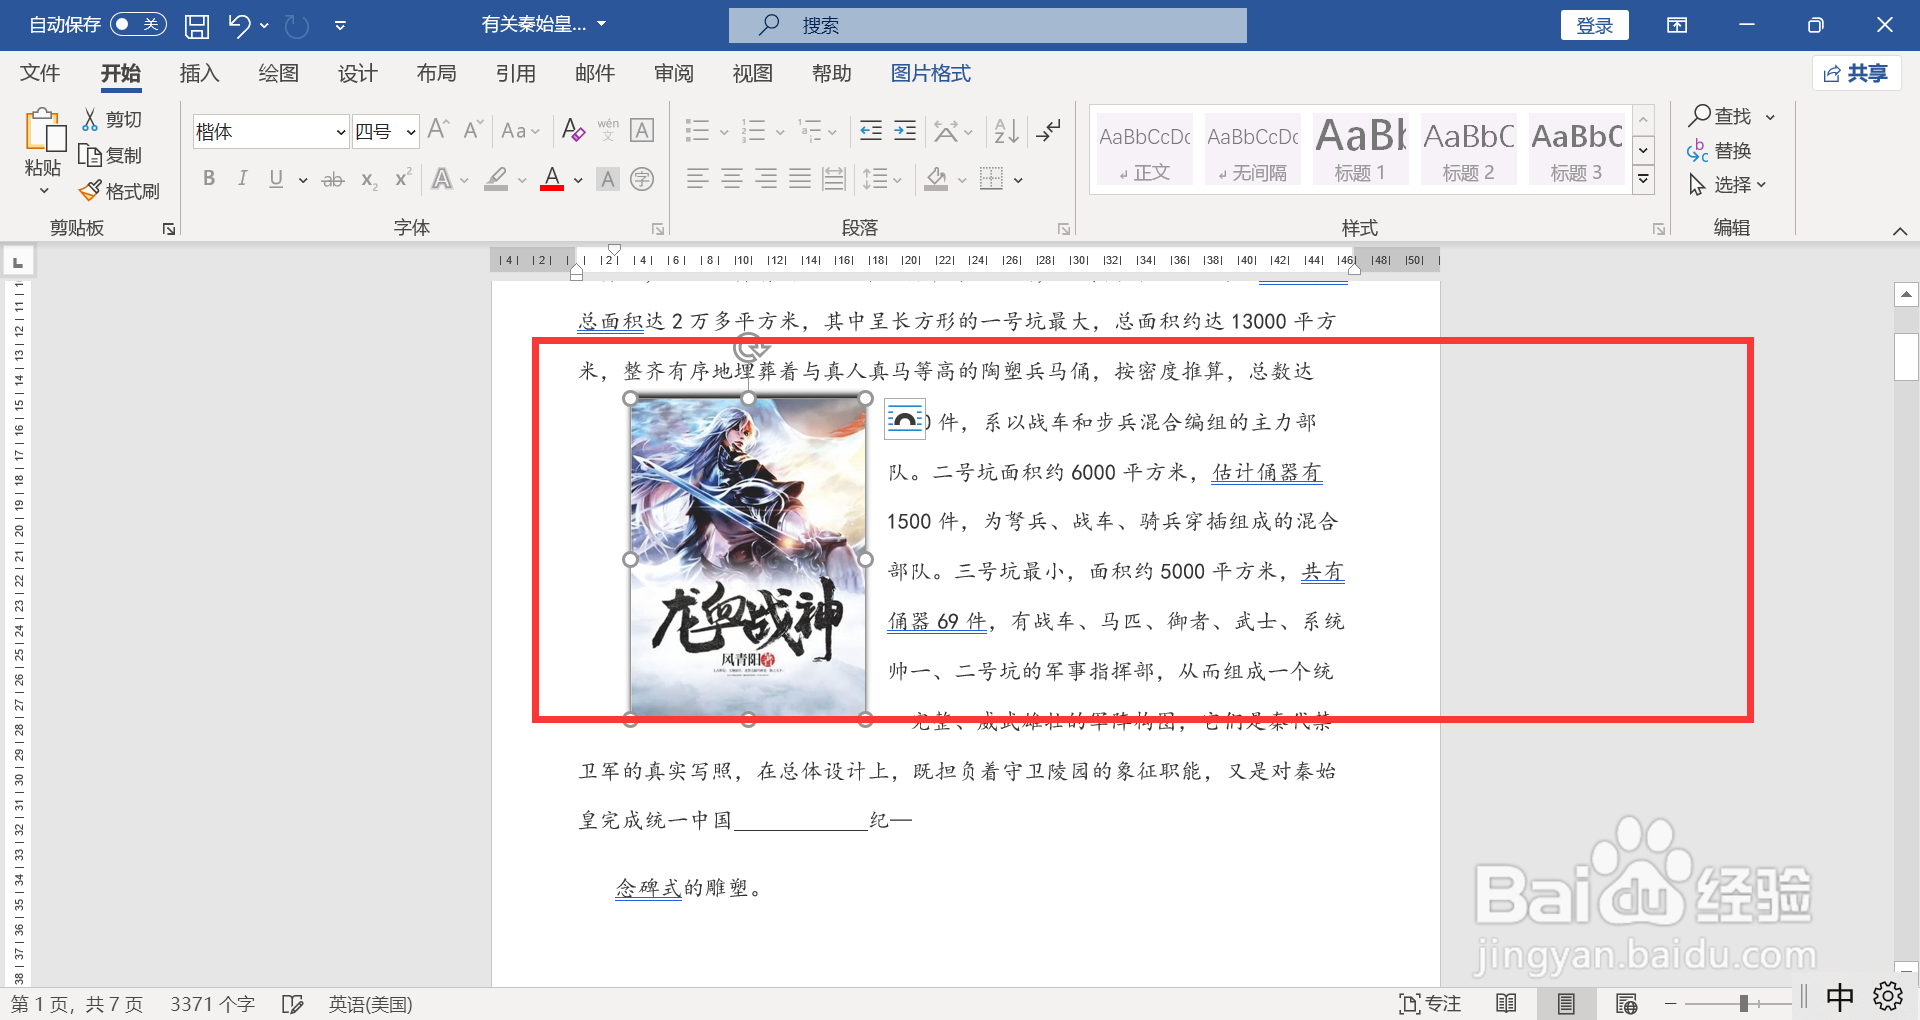Decrease paragraph indent

pos(871,130)
